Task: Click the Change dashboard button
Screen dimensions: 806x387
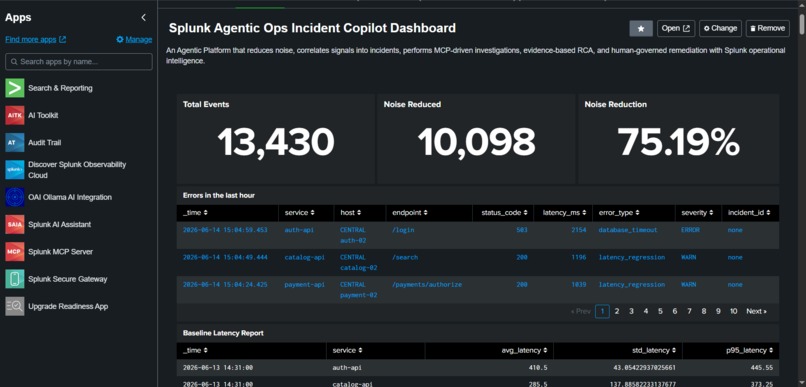Action: pos(720,28)
